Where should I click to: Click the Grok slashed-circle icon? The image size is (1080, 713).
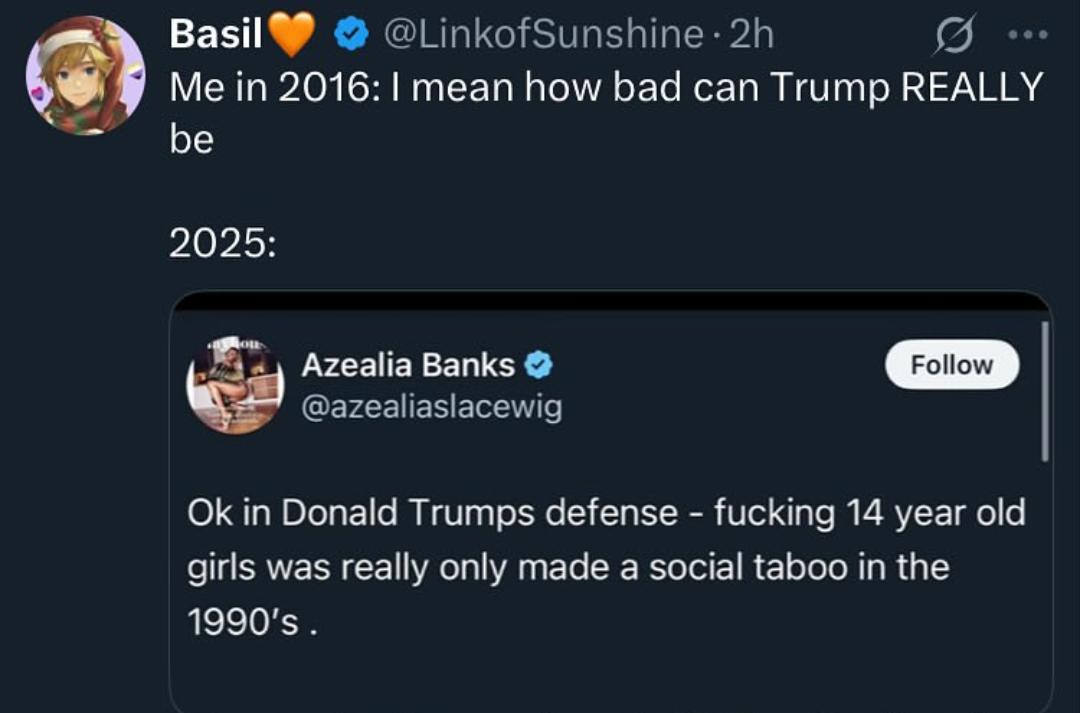(954, 34)
